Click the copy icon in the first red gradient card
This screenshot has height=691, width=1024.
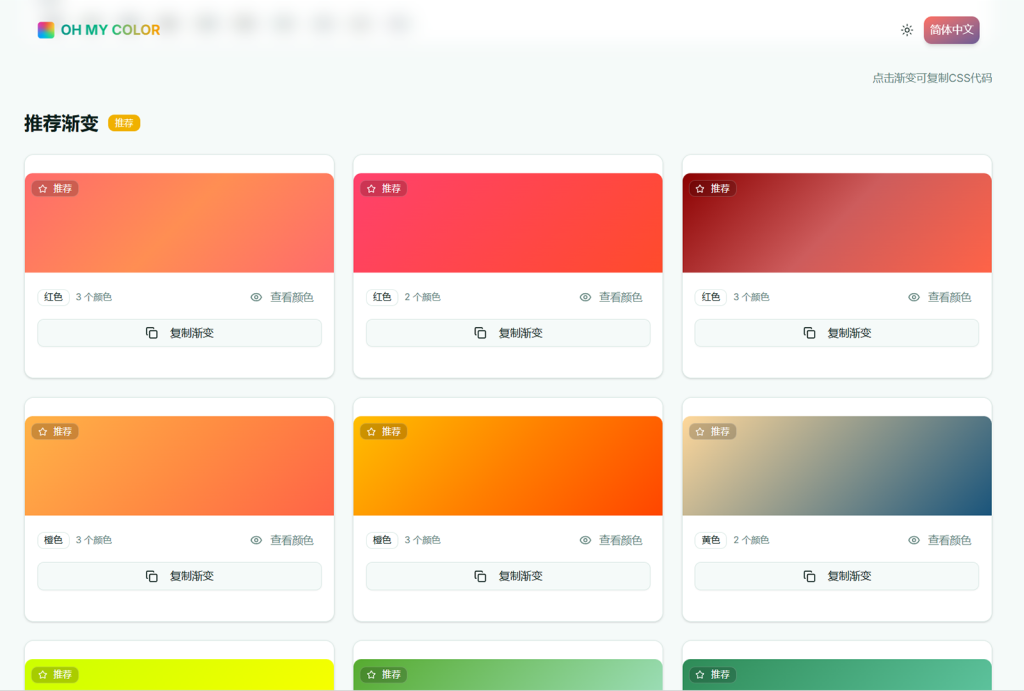click(152, 333)
